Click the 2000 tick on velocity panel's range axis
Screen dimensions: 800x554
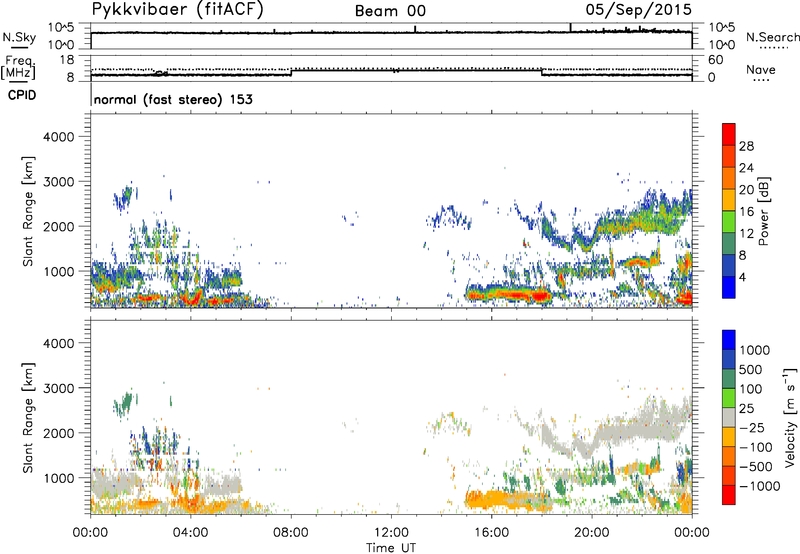tap(59, 433)
